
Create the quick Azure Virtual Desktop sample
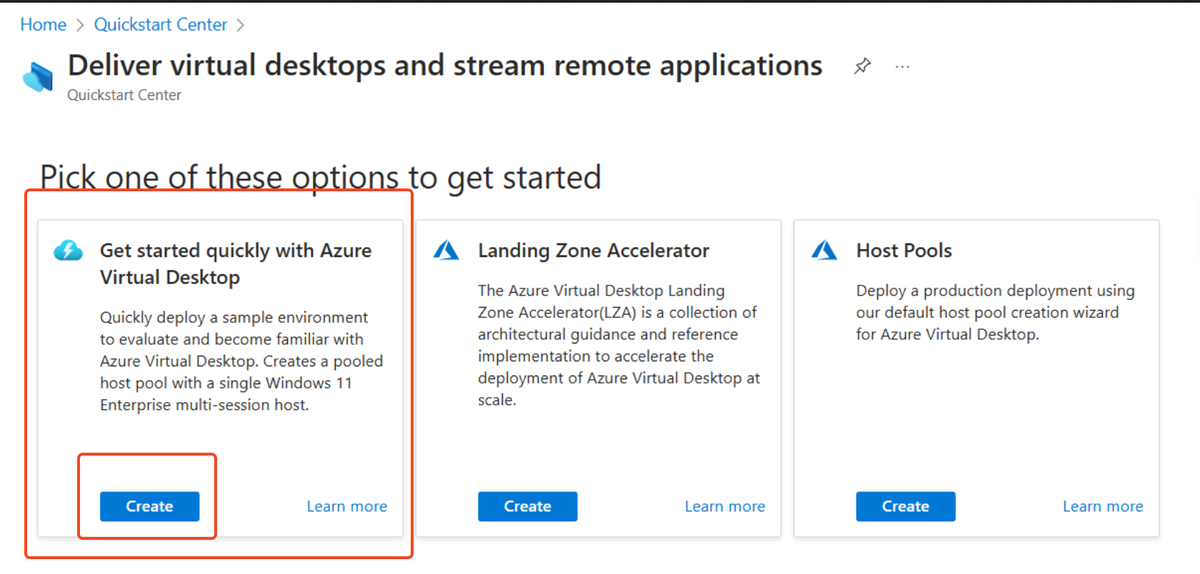150,506
